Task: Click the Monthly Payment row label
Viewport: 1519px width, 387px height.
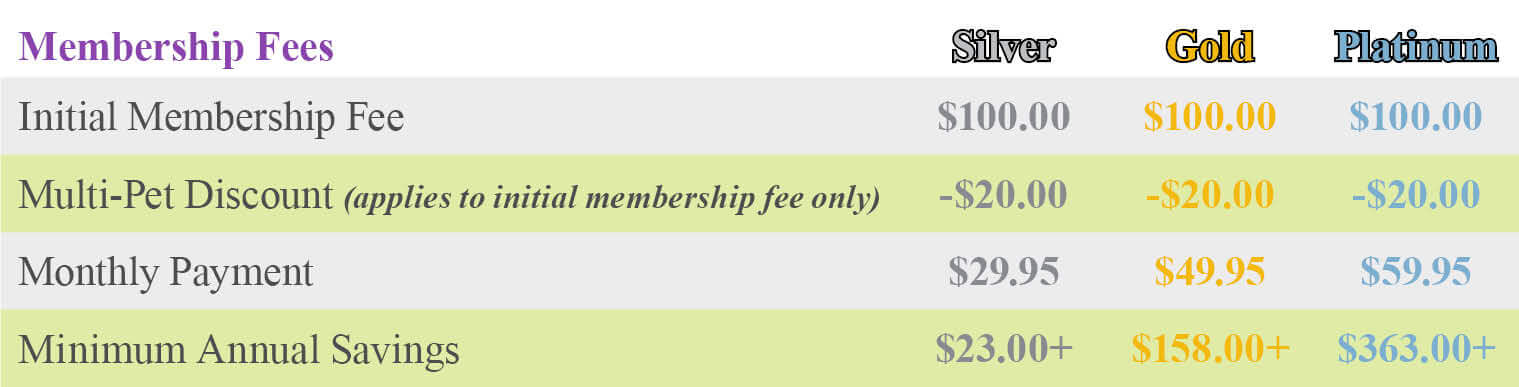Action: [x=166, y=272]
